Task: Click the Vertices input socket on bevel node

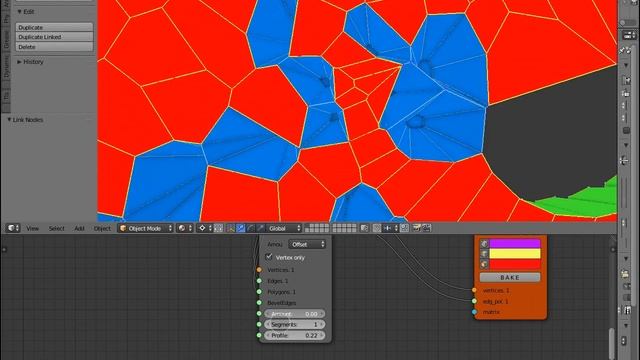Action: 259,270
